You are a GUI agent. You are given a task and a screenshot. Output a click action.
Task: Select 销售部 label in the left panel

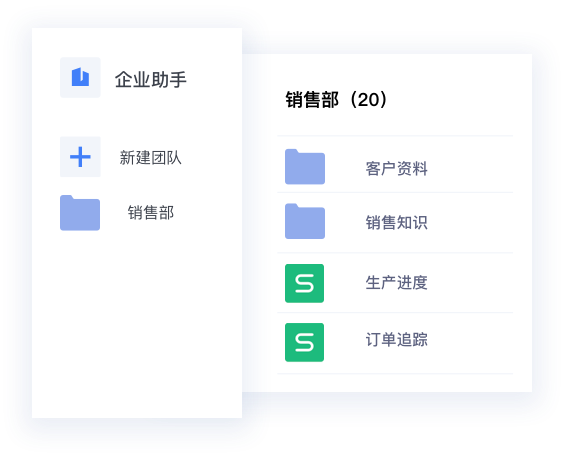(151, 213)
